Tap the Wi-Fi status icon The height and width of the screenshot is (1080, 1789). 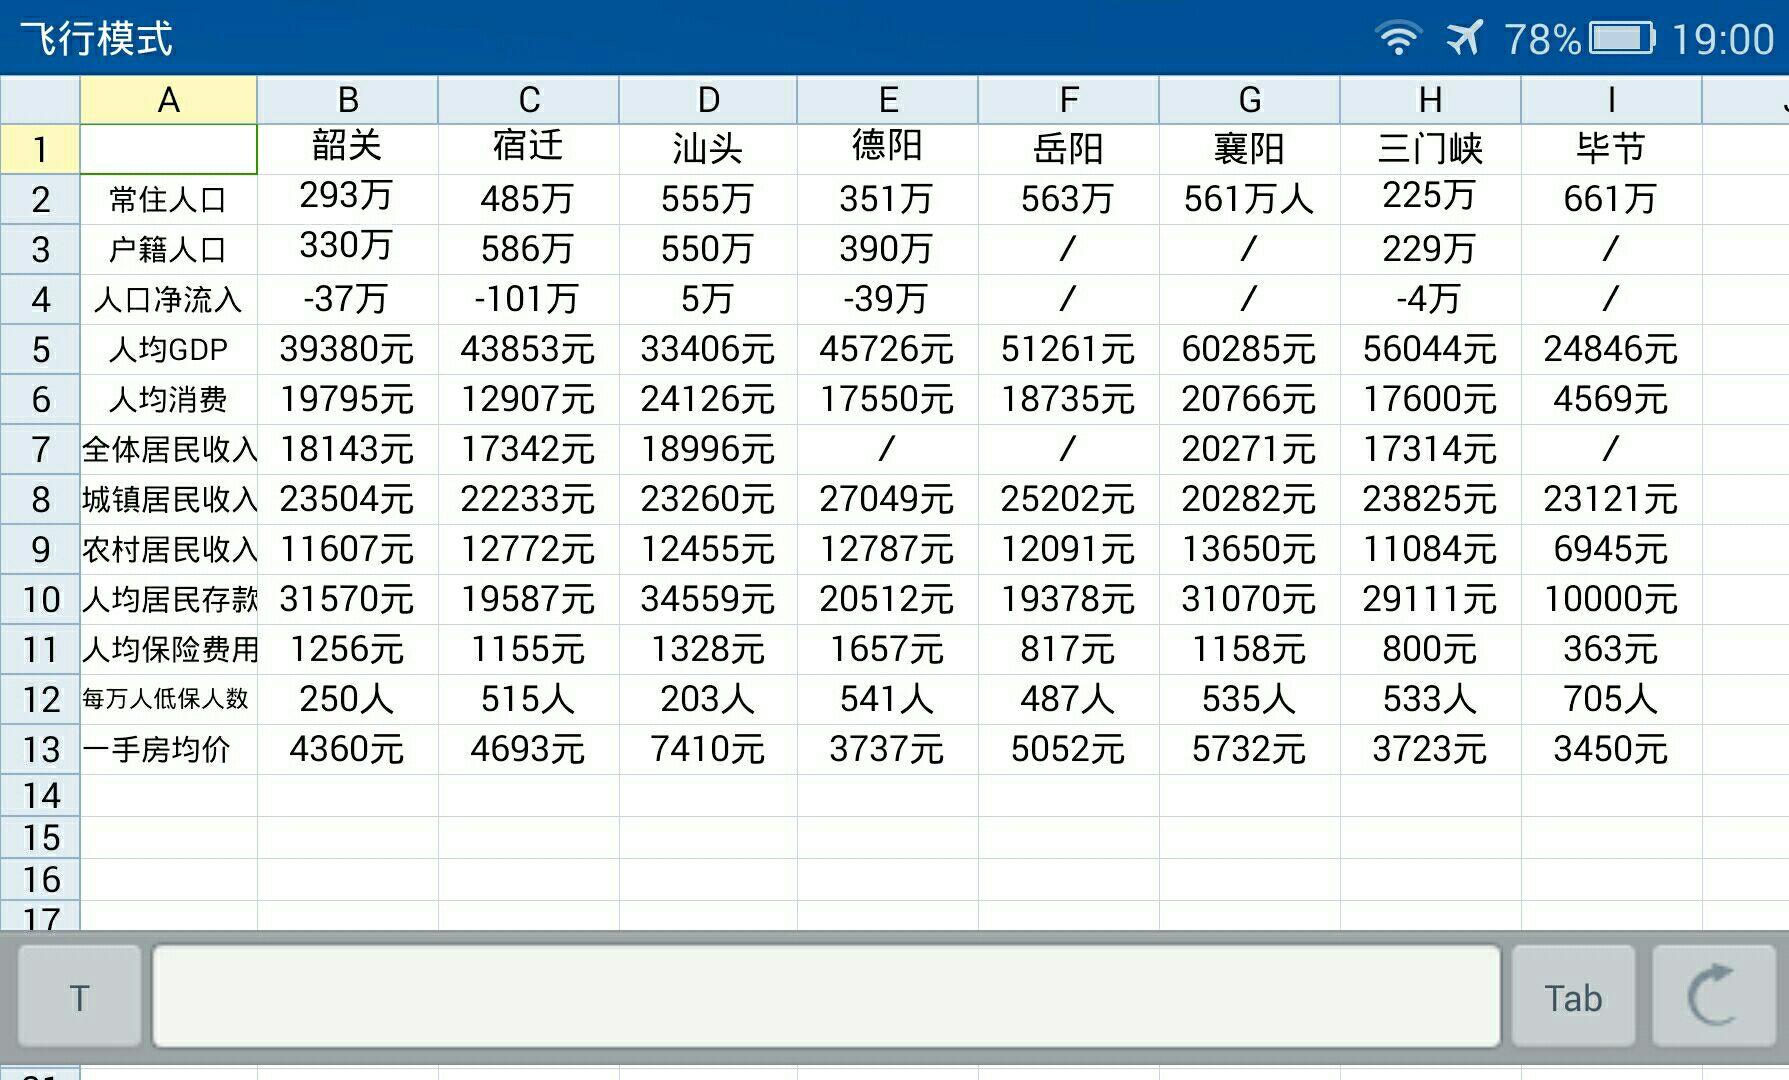[x=1398, y=39]
